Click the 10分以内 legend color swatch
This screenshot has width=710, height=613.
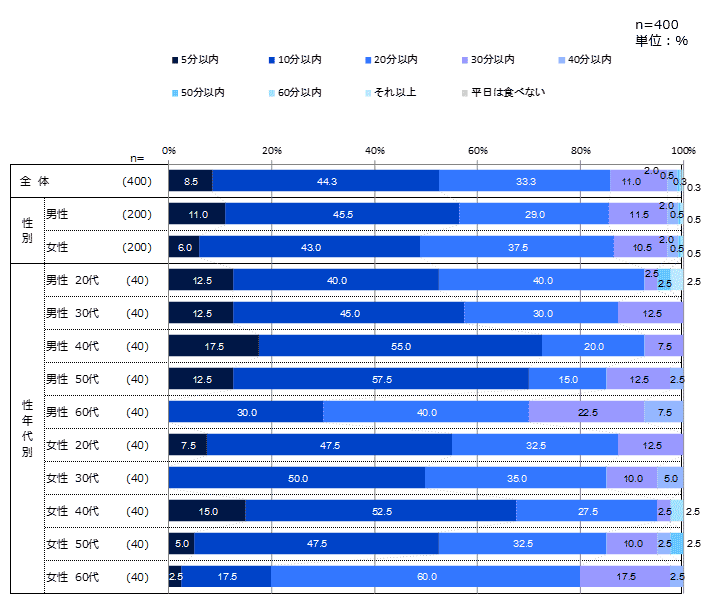tap(273, 61)
